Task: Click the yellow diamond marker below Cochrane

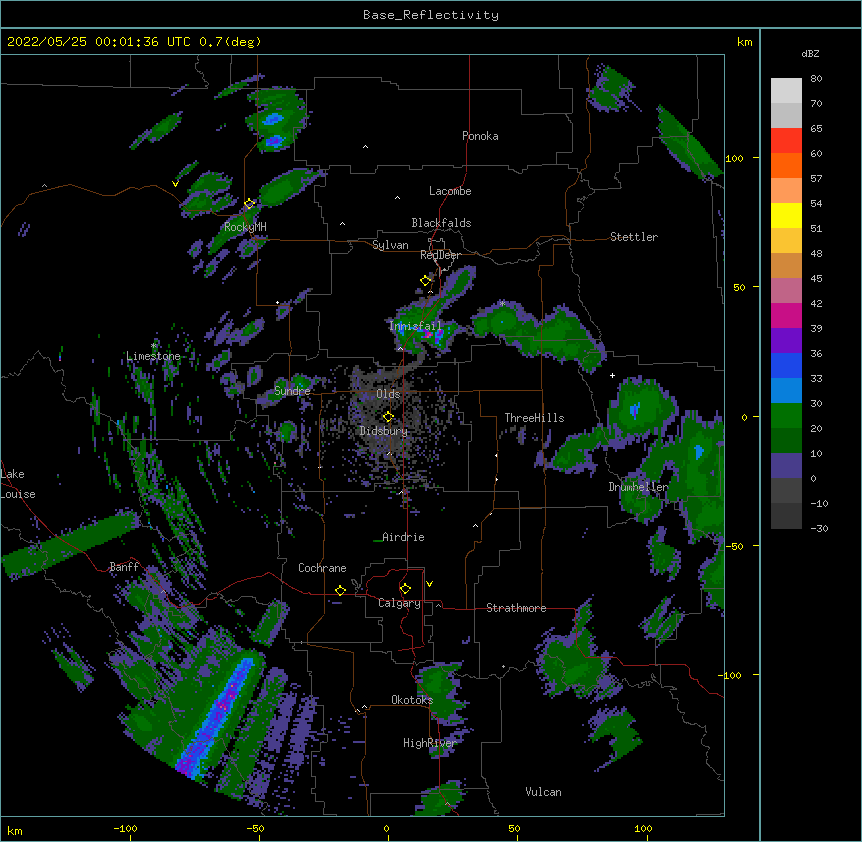Action: click(340, 590)
